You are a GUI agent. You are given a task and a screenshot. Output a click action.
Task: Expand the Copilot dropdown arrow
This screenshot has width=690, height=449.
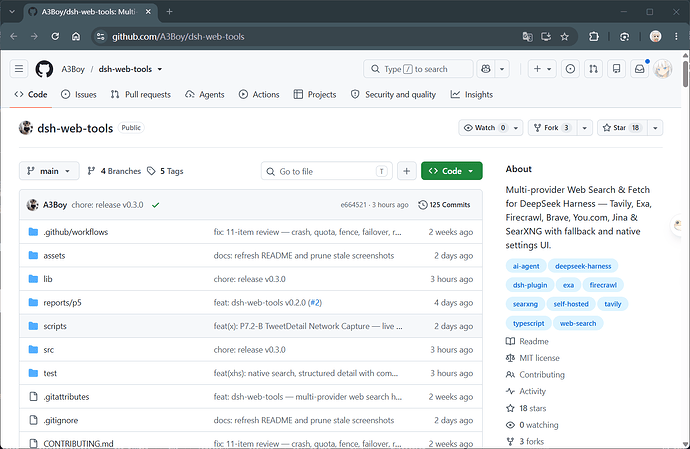tap(502, 69)
